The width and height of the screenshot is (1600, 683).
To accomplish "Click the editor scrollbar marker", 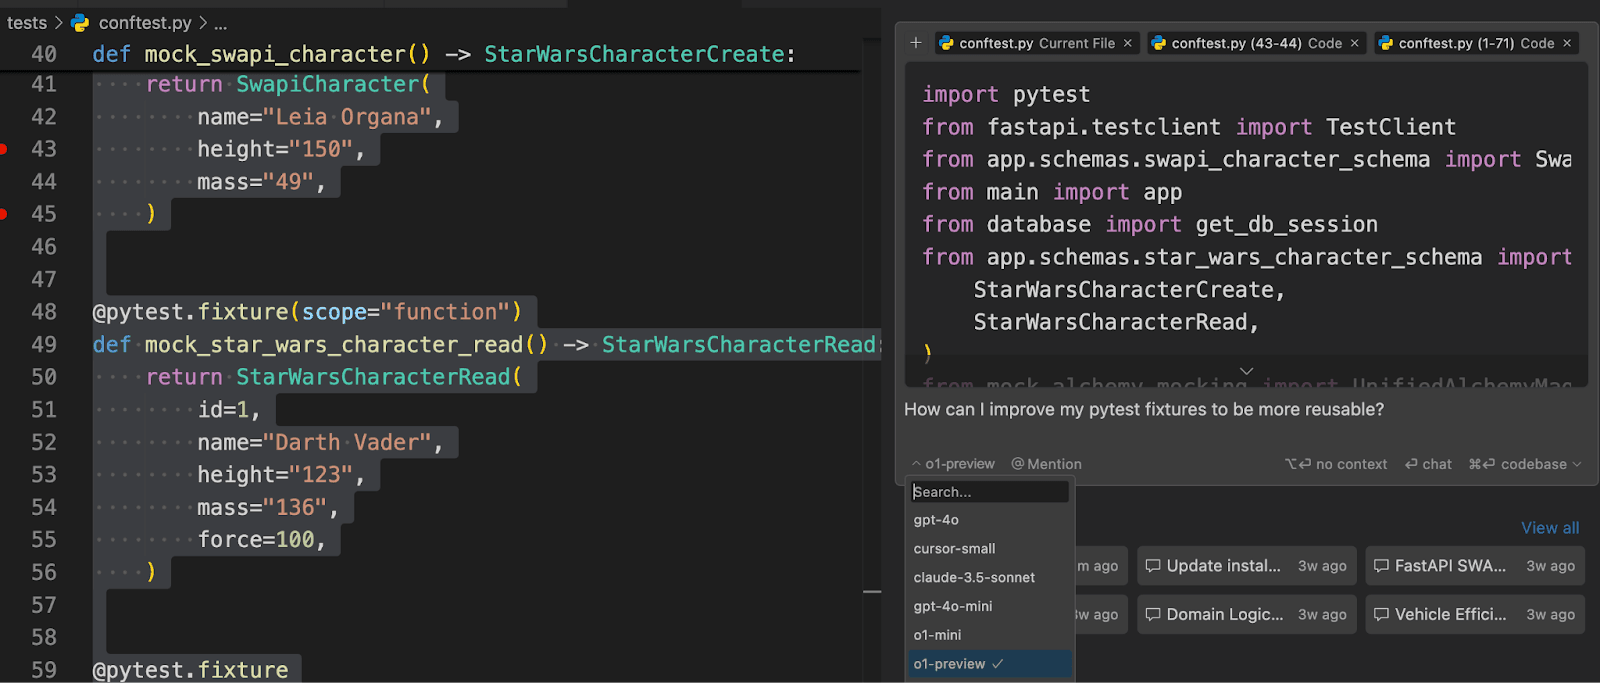I will click(872, 592).
